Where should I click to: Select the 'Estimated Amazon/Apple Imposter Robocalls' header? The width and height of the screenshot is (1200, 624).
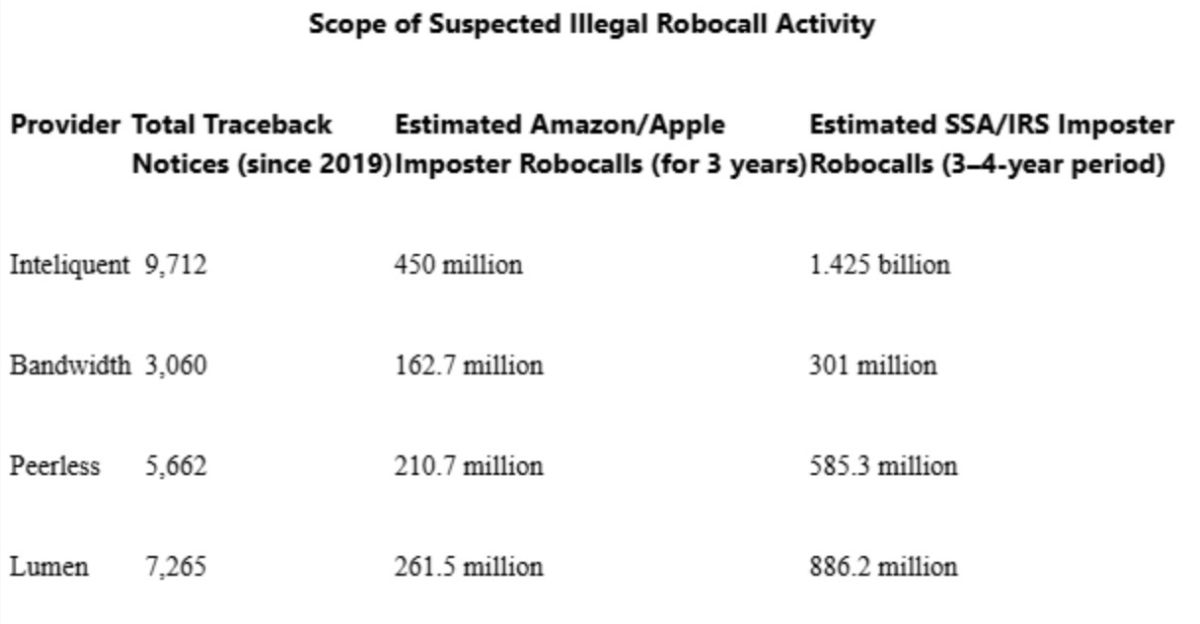[x=598, y=145]
